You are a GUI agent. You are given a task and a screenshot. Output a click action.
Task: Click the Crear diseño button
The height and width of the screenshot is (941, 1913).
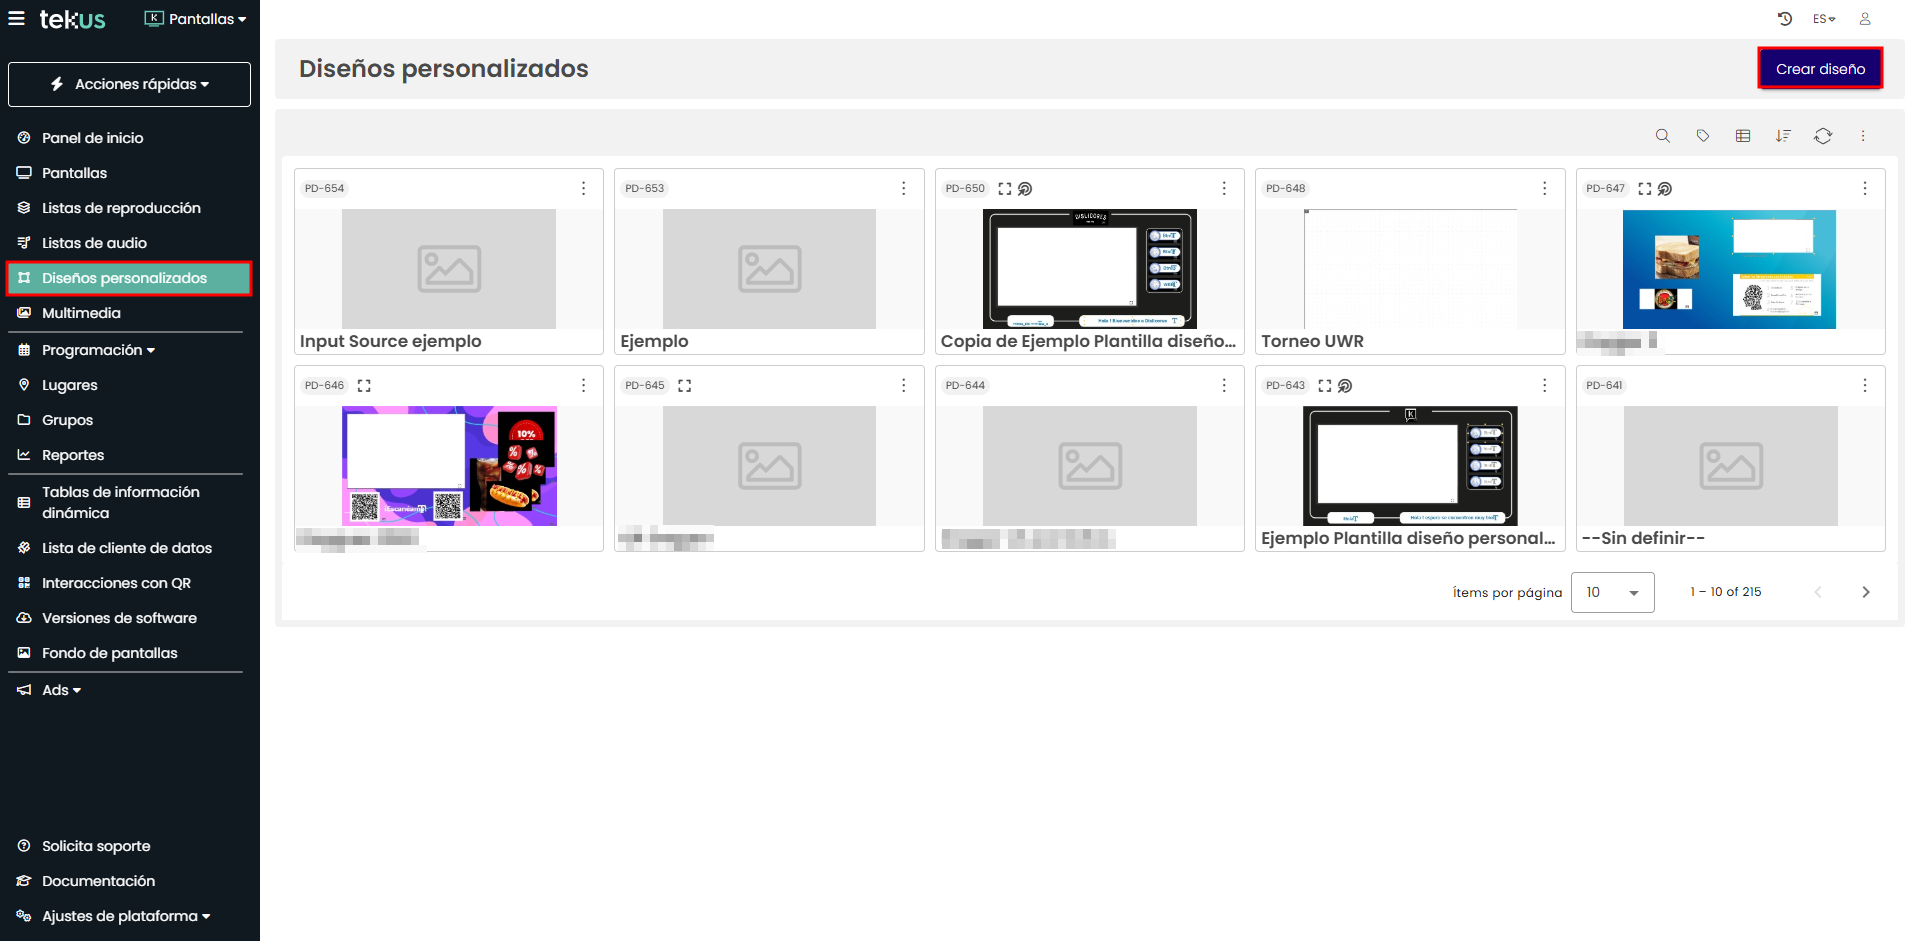coord(1819,69)
